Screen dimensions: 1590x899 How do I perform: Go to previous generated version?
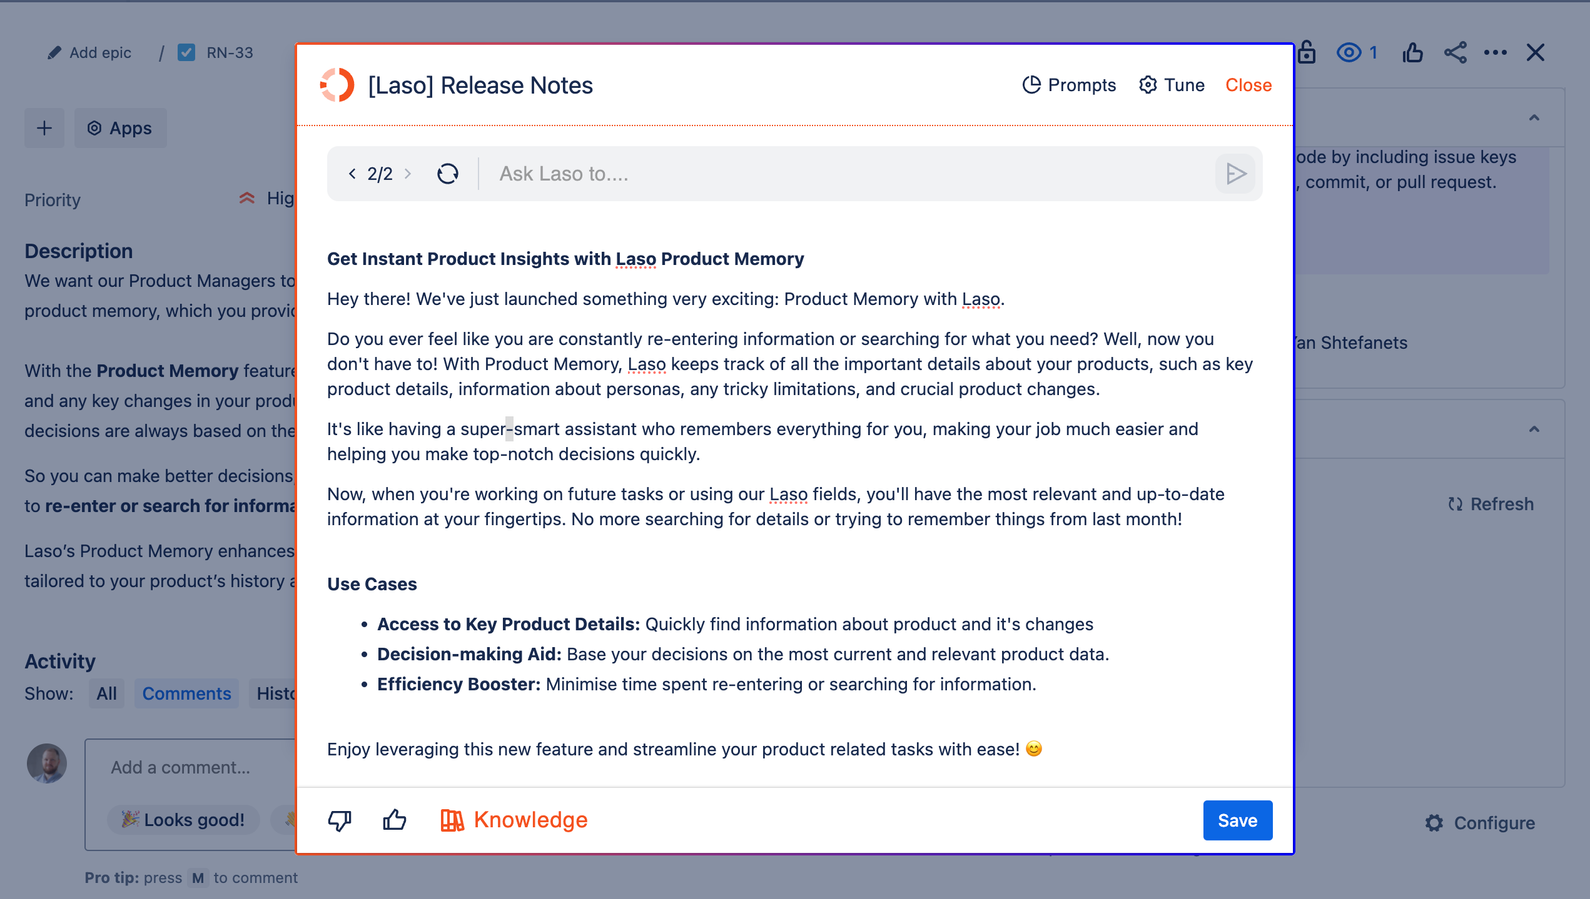[352, 174]
